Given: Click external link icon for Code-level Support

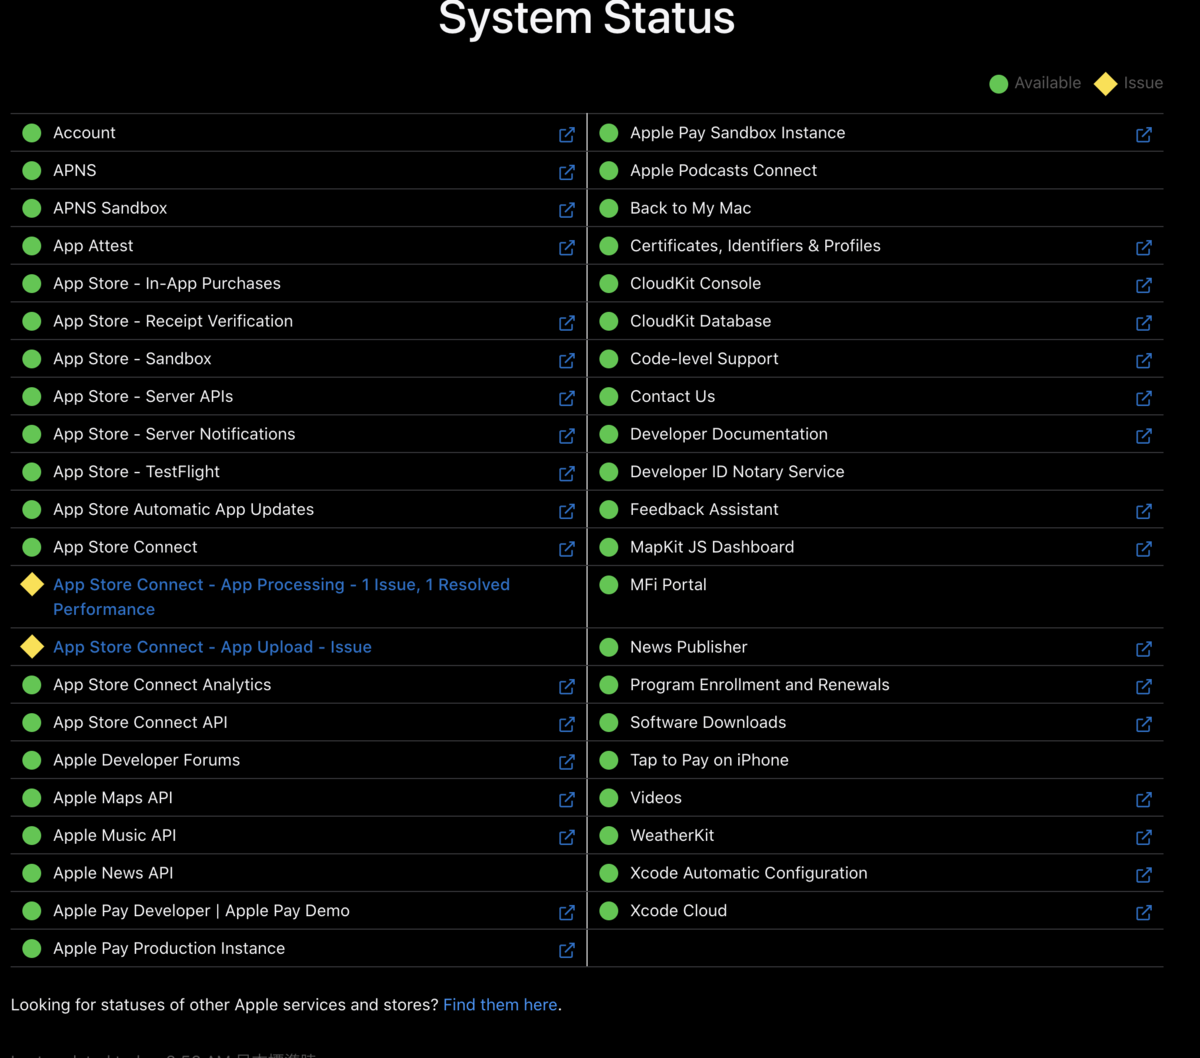Looking at the screenshot, I should tap(1144, 360).
